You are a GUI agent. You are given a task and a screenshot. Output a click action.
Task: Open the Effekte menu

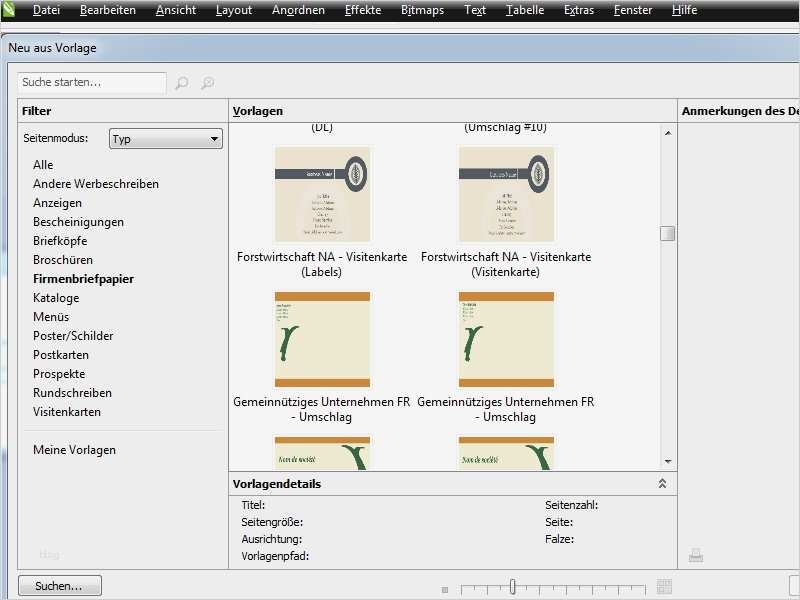362,11
